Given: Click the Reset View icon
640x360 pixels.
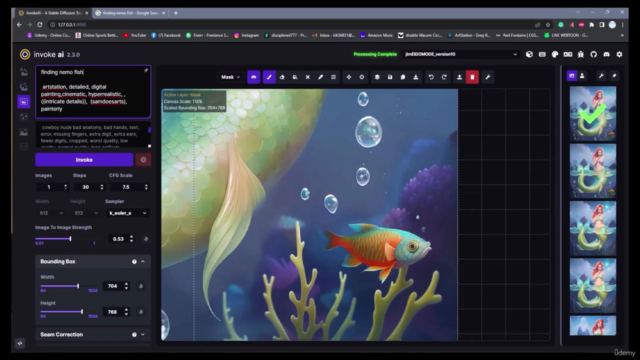Looking at the screenshot, I should point(362,77).
